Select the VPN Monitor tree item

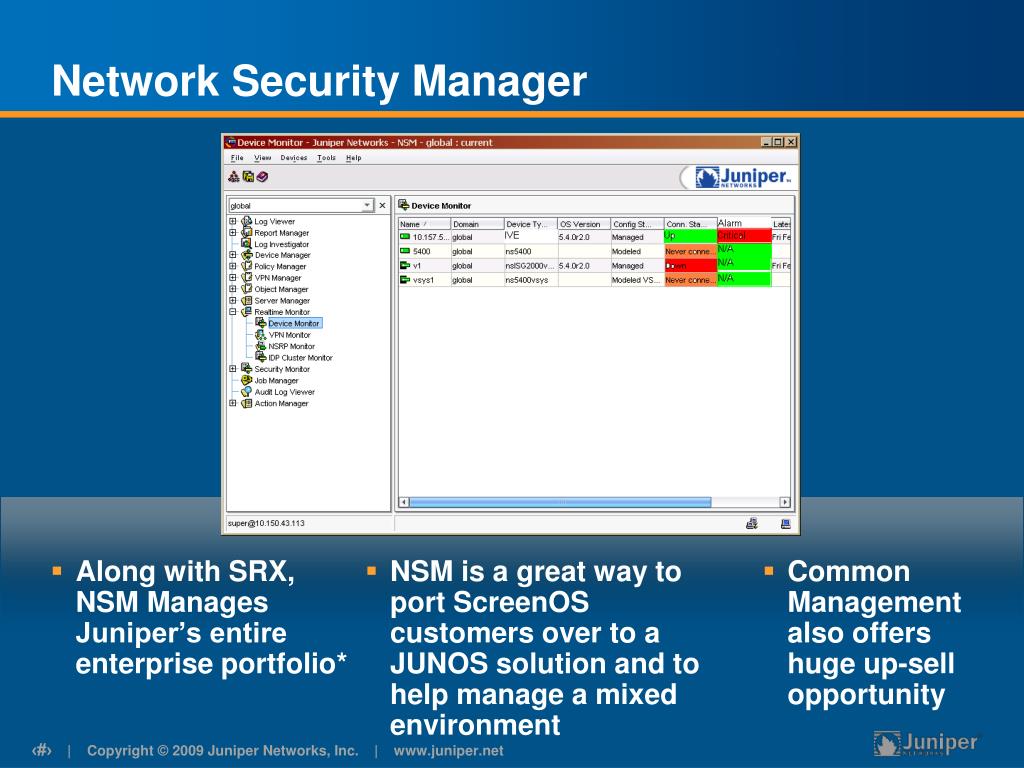(289, 335)
